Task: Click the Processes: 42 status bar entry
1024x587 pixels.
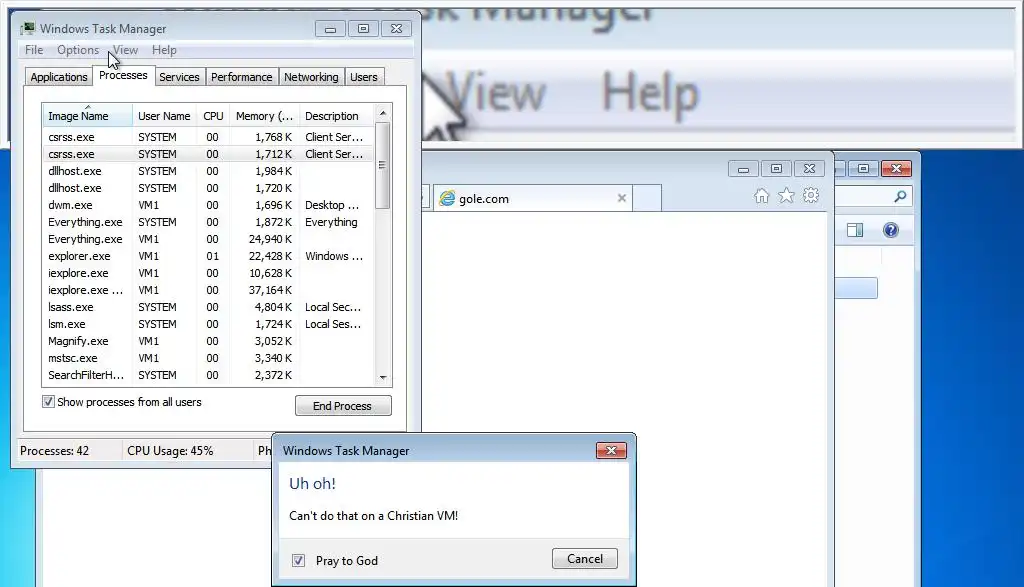Action: (54, 451)
